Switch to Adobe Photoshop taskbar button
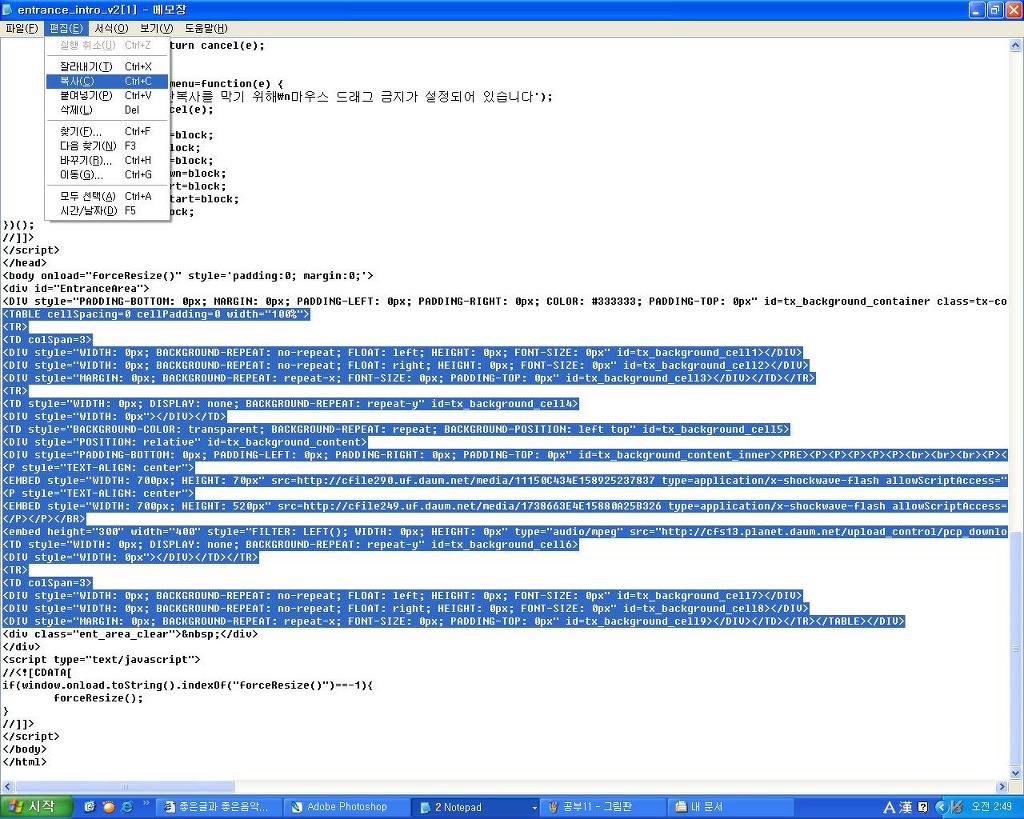This screenshot has width=1024, height=819. pos(347,807)
